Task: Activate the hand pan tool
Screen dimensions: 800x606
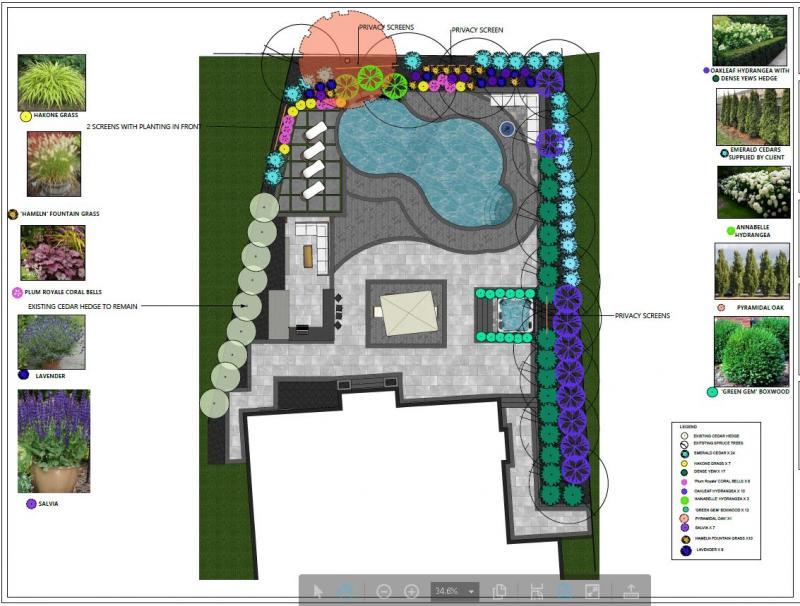Action: pos(345,591)
